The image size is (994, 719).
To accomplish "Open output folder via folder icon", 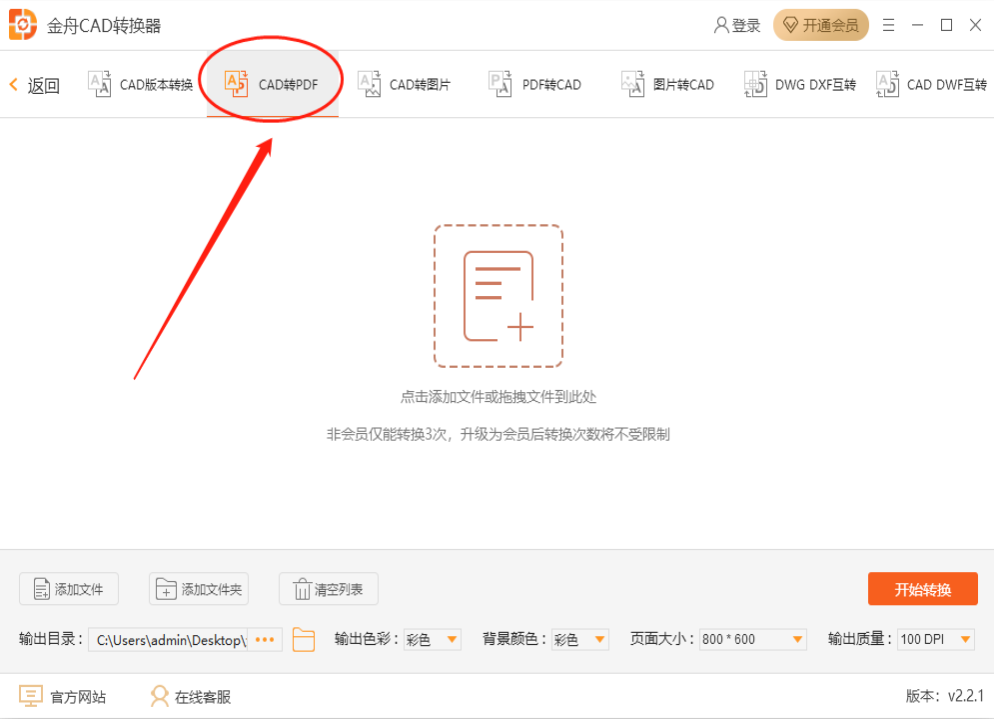I will tap(303, 640).
